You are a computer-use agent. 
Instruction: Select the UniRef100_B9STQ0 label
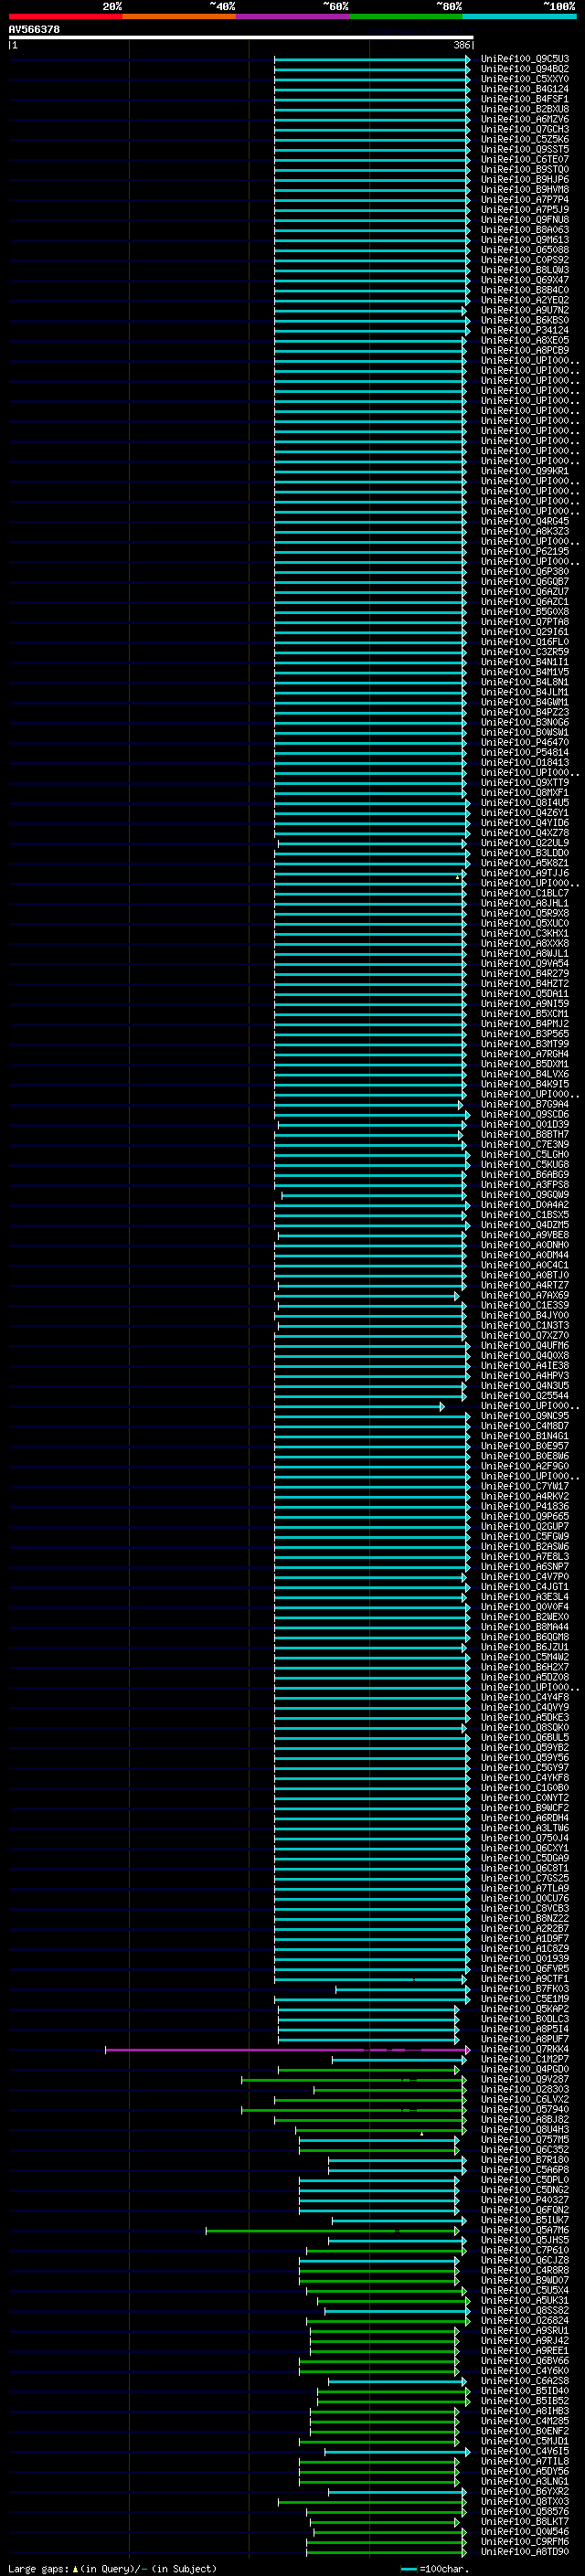[x=525, y=169]
